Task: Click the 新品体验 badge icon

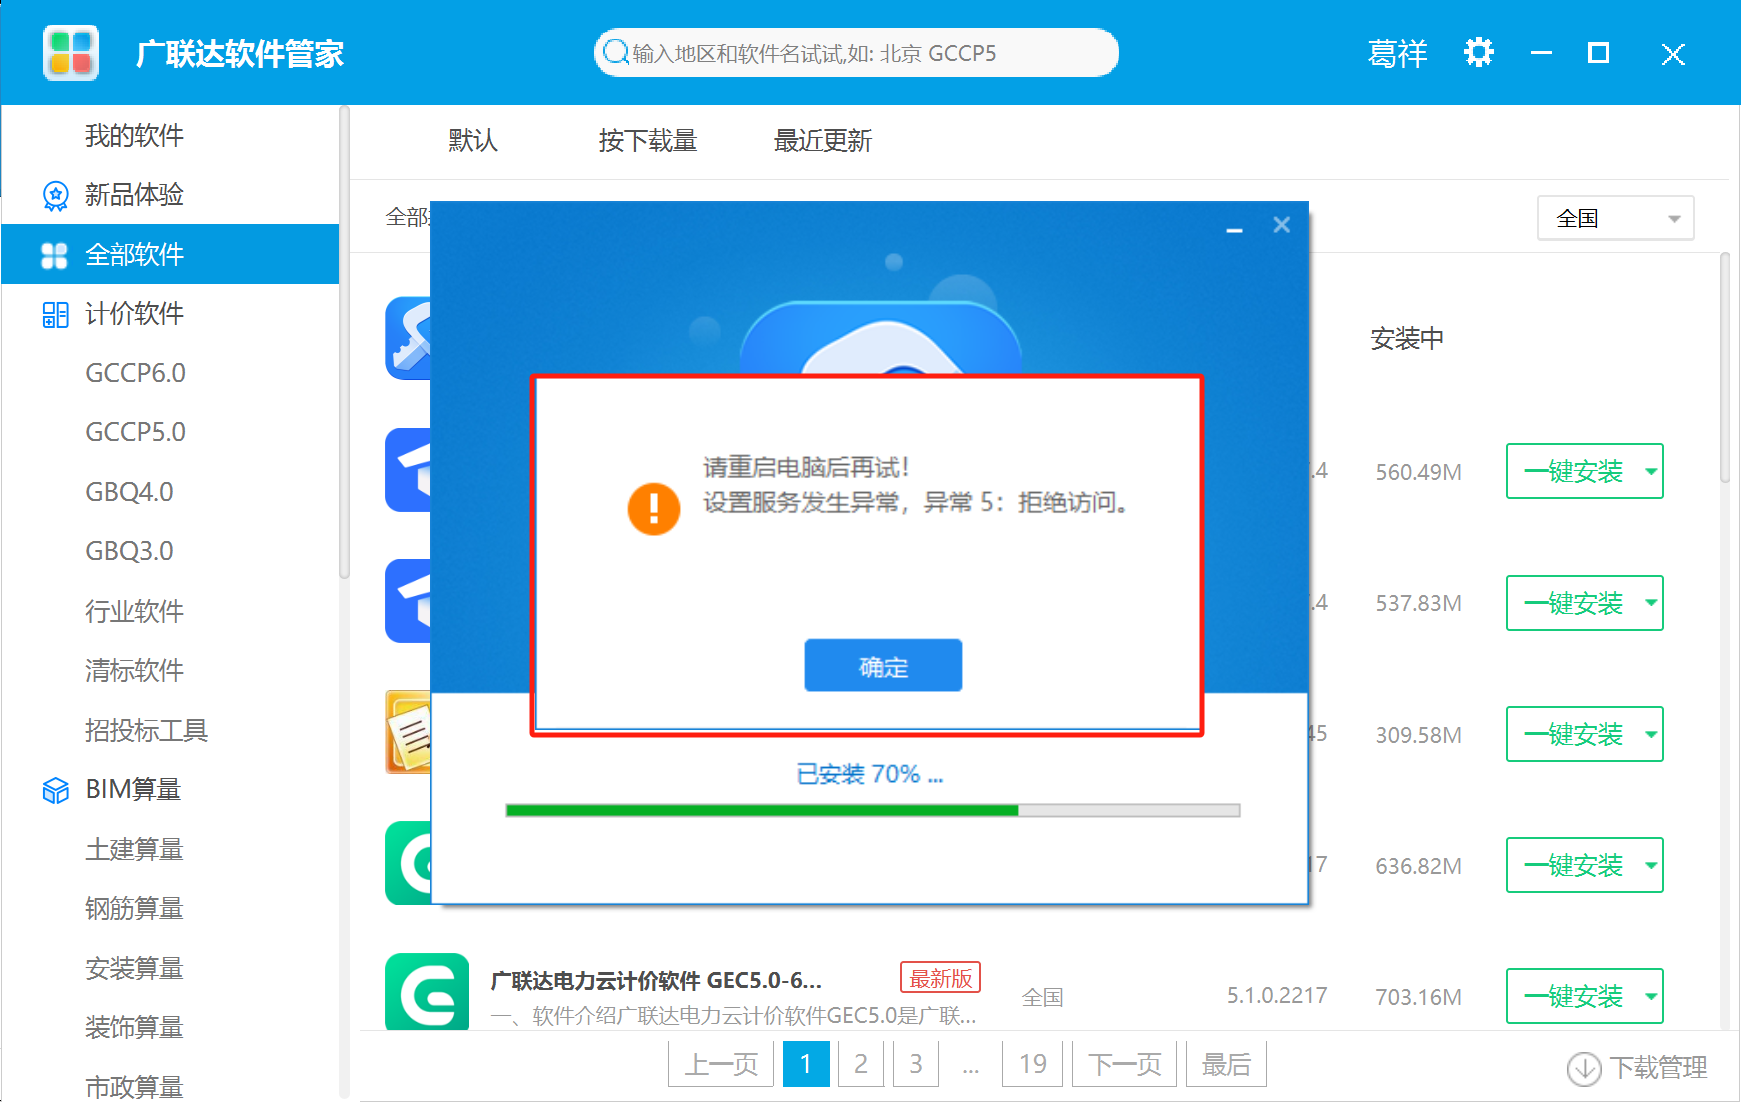Action: [55, 195]
